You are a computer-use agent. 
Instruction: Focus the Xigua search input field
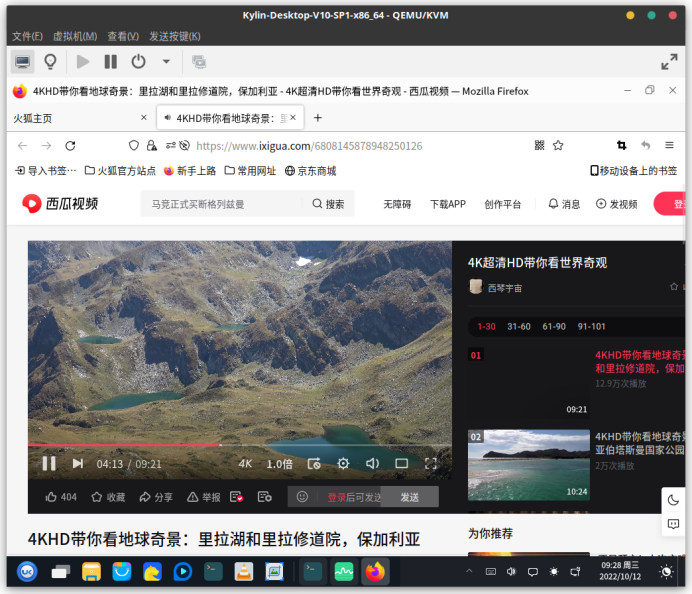coord(221,204)
